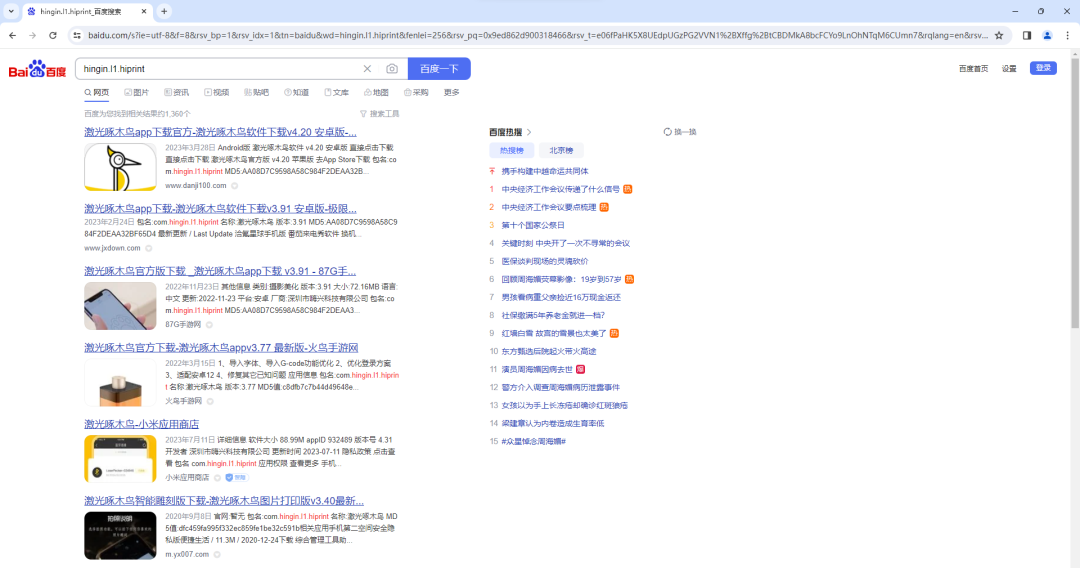Switch to the 资讯 tab
Screen dimensions: 1080x568
click(x=176, y=92)
